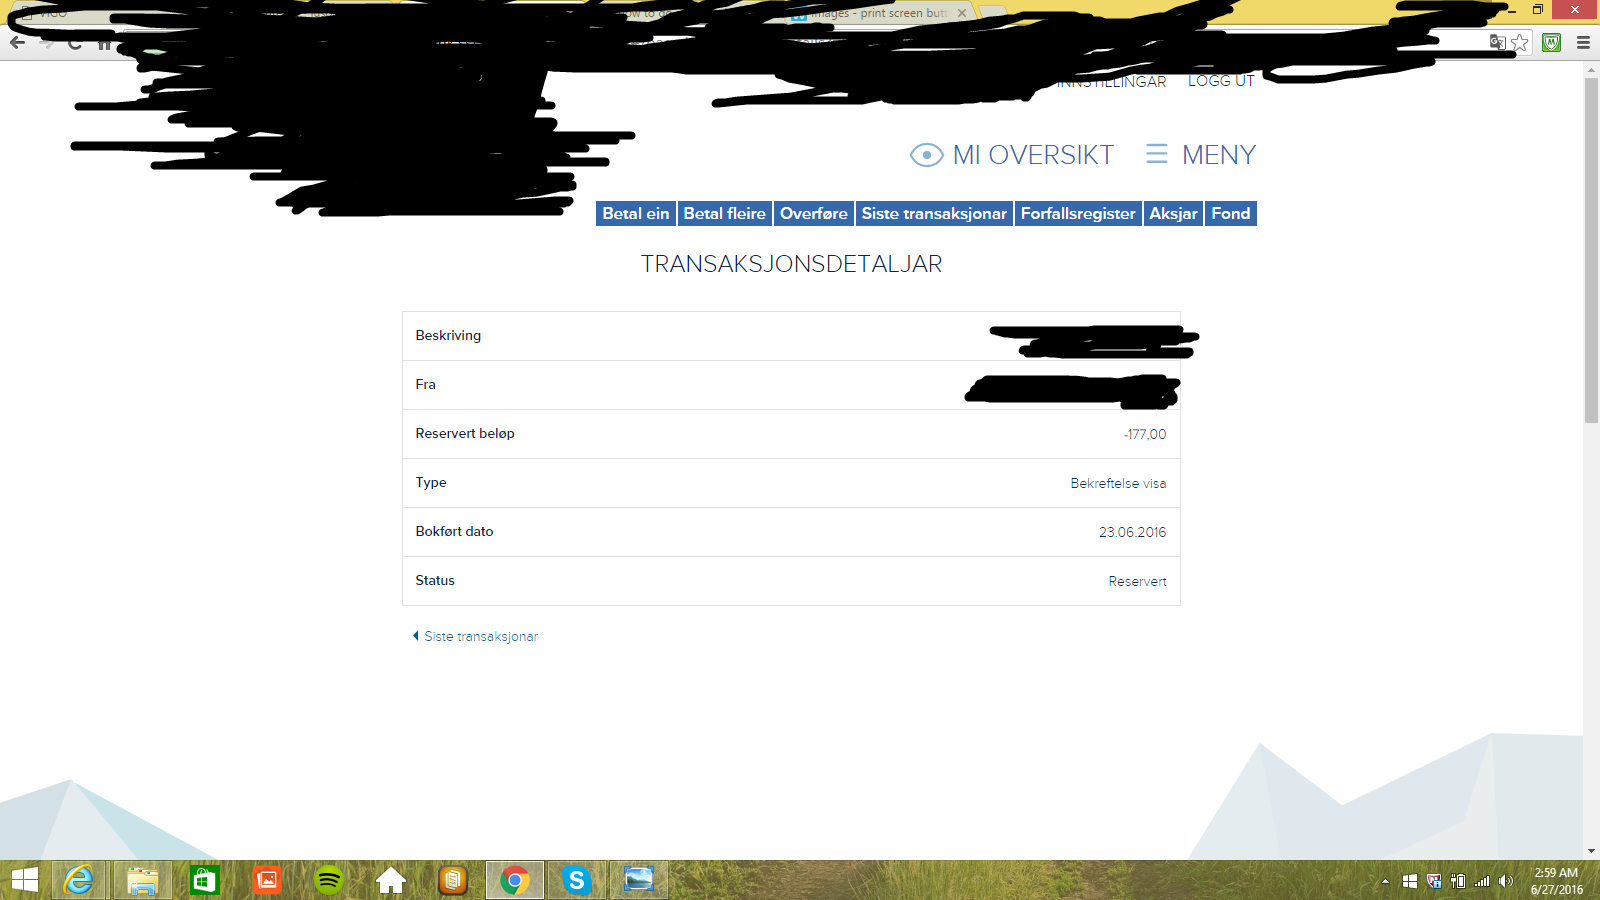Click the Status row label
Image resolution: width=1600 pixels, height=900 pixels.
coord(435,581)
